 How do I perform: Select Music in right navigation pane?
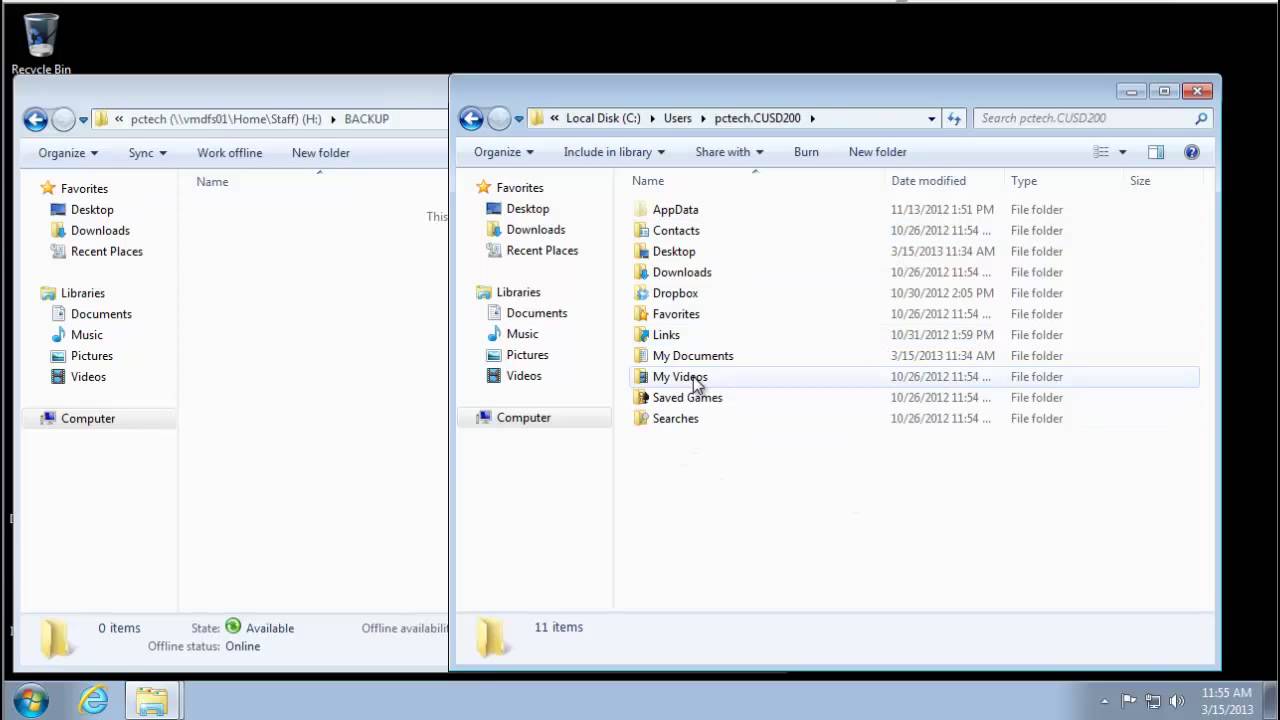point(522,335)
